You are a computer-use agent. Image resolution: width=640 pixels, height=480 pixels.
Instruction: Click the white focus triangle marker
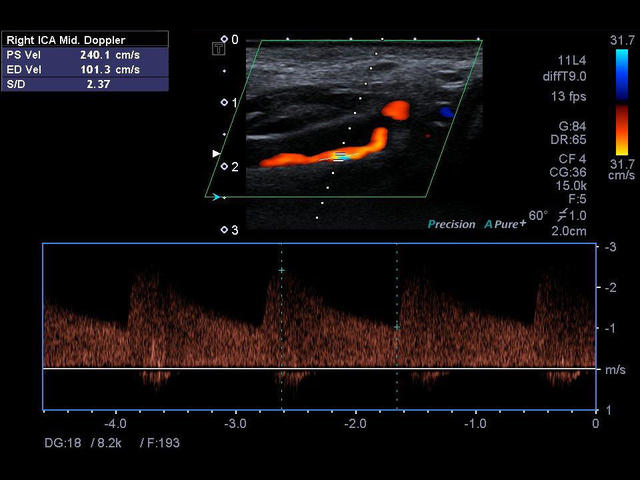point(215,153)
